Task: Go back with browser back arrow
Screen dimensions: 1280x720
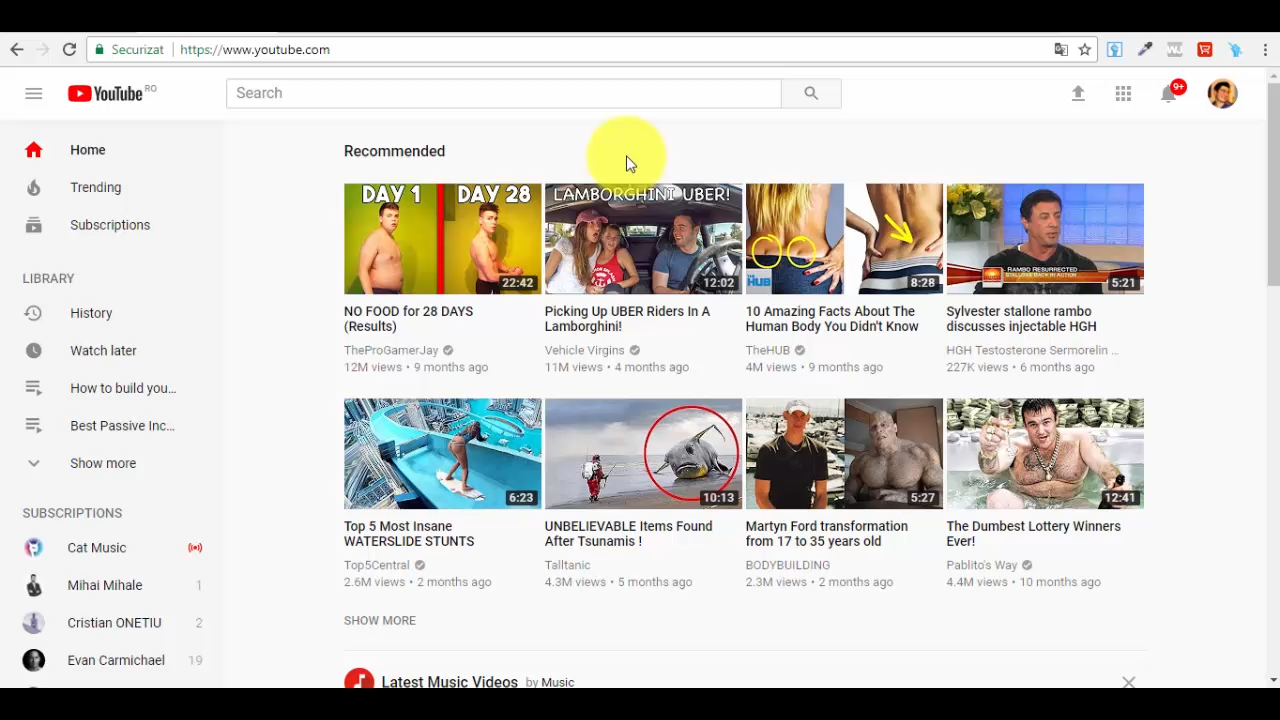Action: tap(17, 49)
